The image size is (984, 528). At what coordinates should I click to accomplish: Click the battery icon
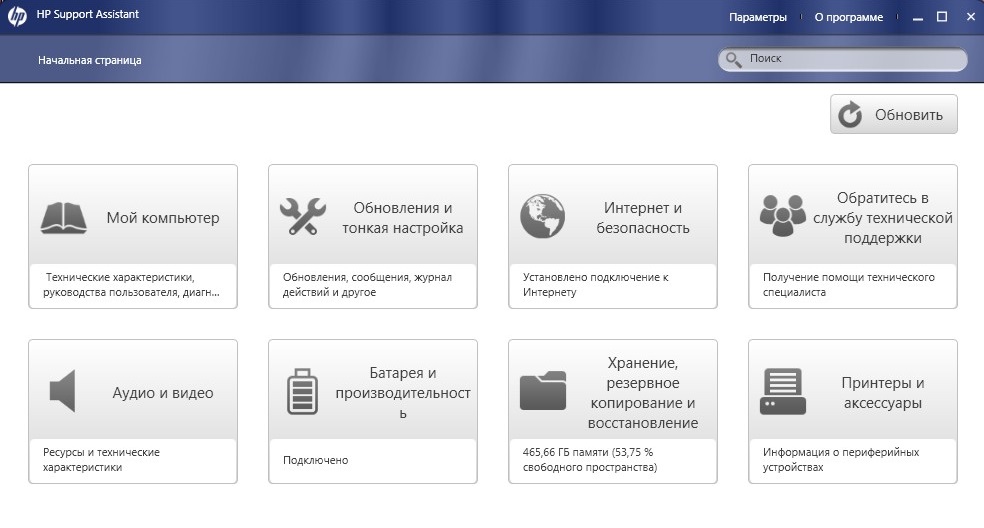pyautogui.click(x=302, y=391)
